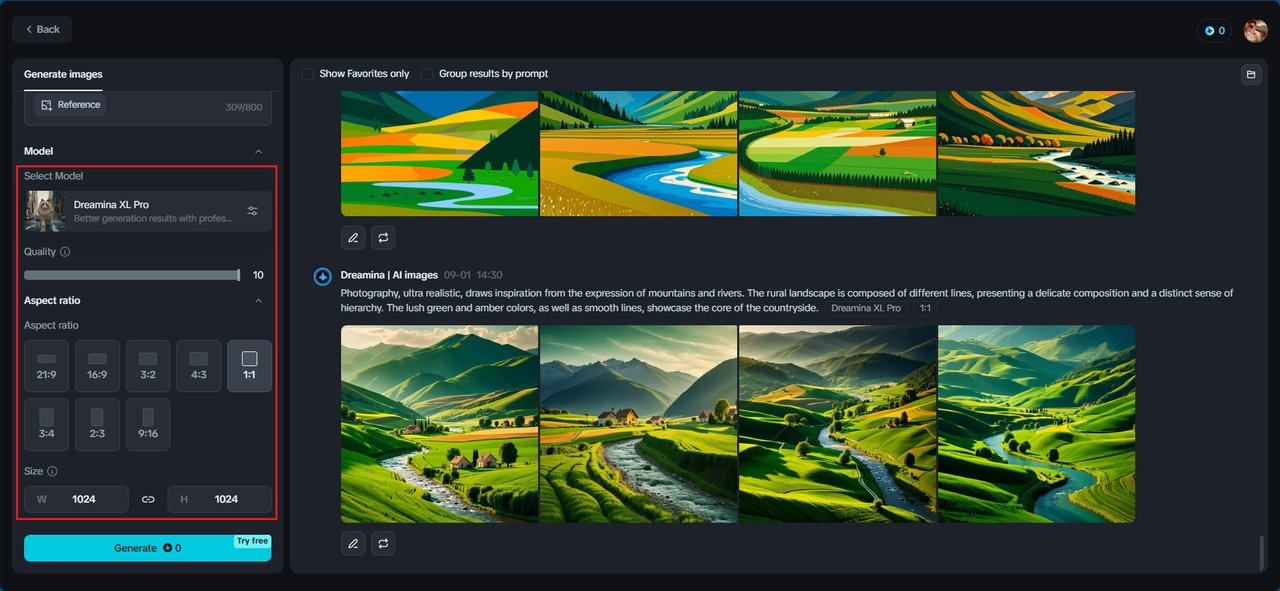
Task: Click the 309/800 character counter
Action: [244, 108]
